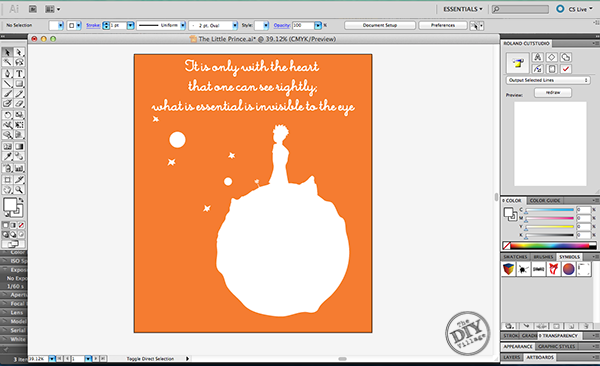
Task: Switch to the Transparency tab
Action: click(x=559, y=335)
